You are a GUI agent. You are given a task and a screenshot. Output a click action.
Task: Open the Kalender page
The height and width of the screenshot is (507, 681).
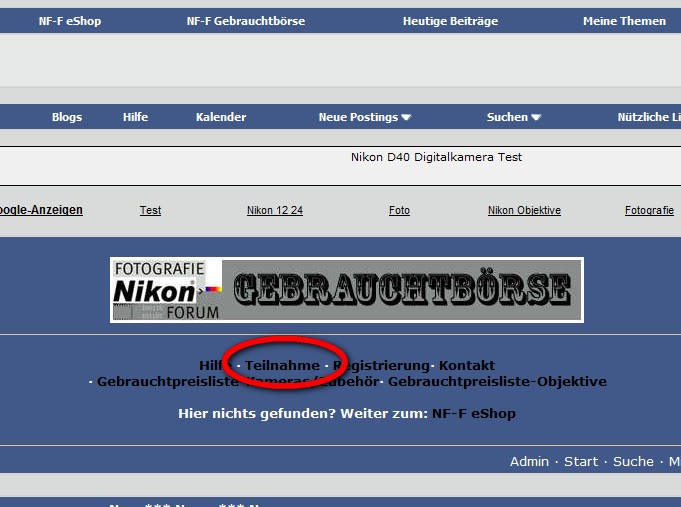pyautogui.click(x=221, y=117)
